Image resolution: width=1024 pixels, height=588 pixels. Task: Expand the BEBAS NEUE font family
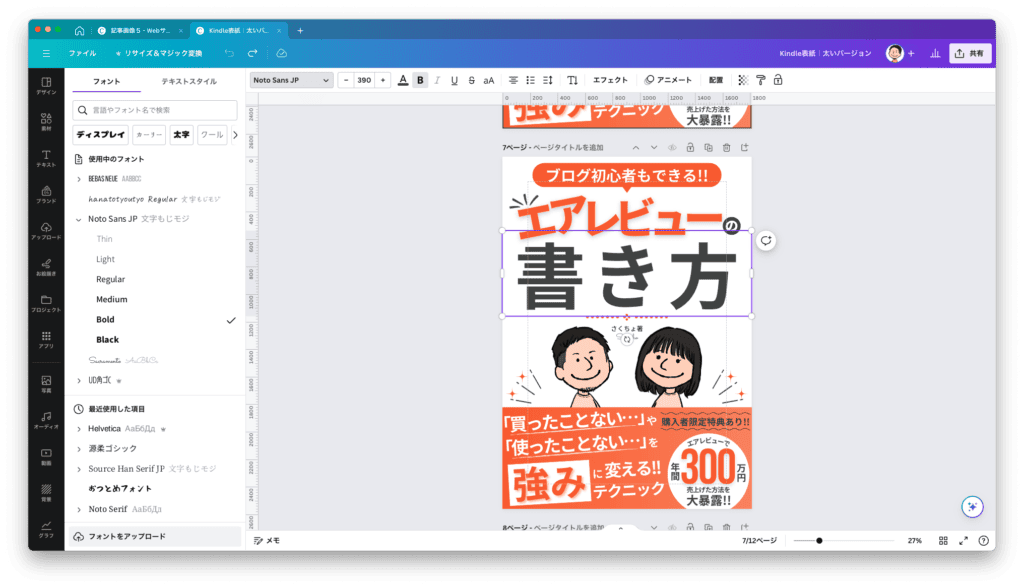tap(79, 179)
